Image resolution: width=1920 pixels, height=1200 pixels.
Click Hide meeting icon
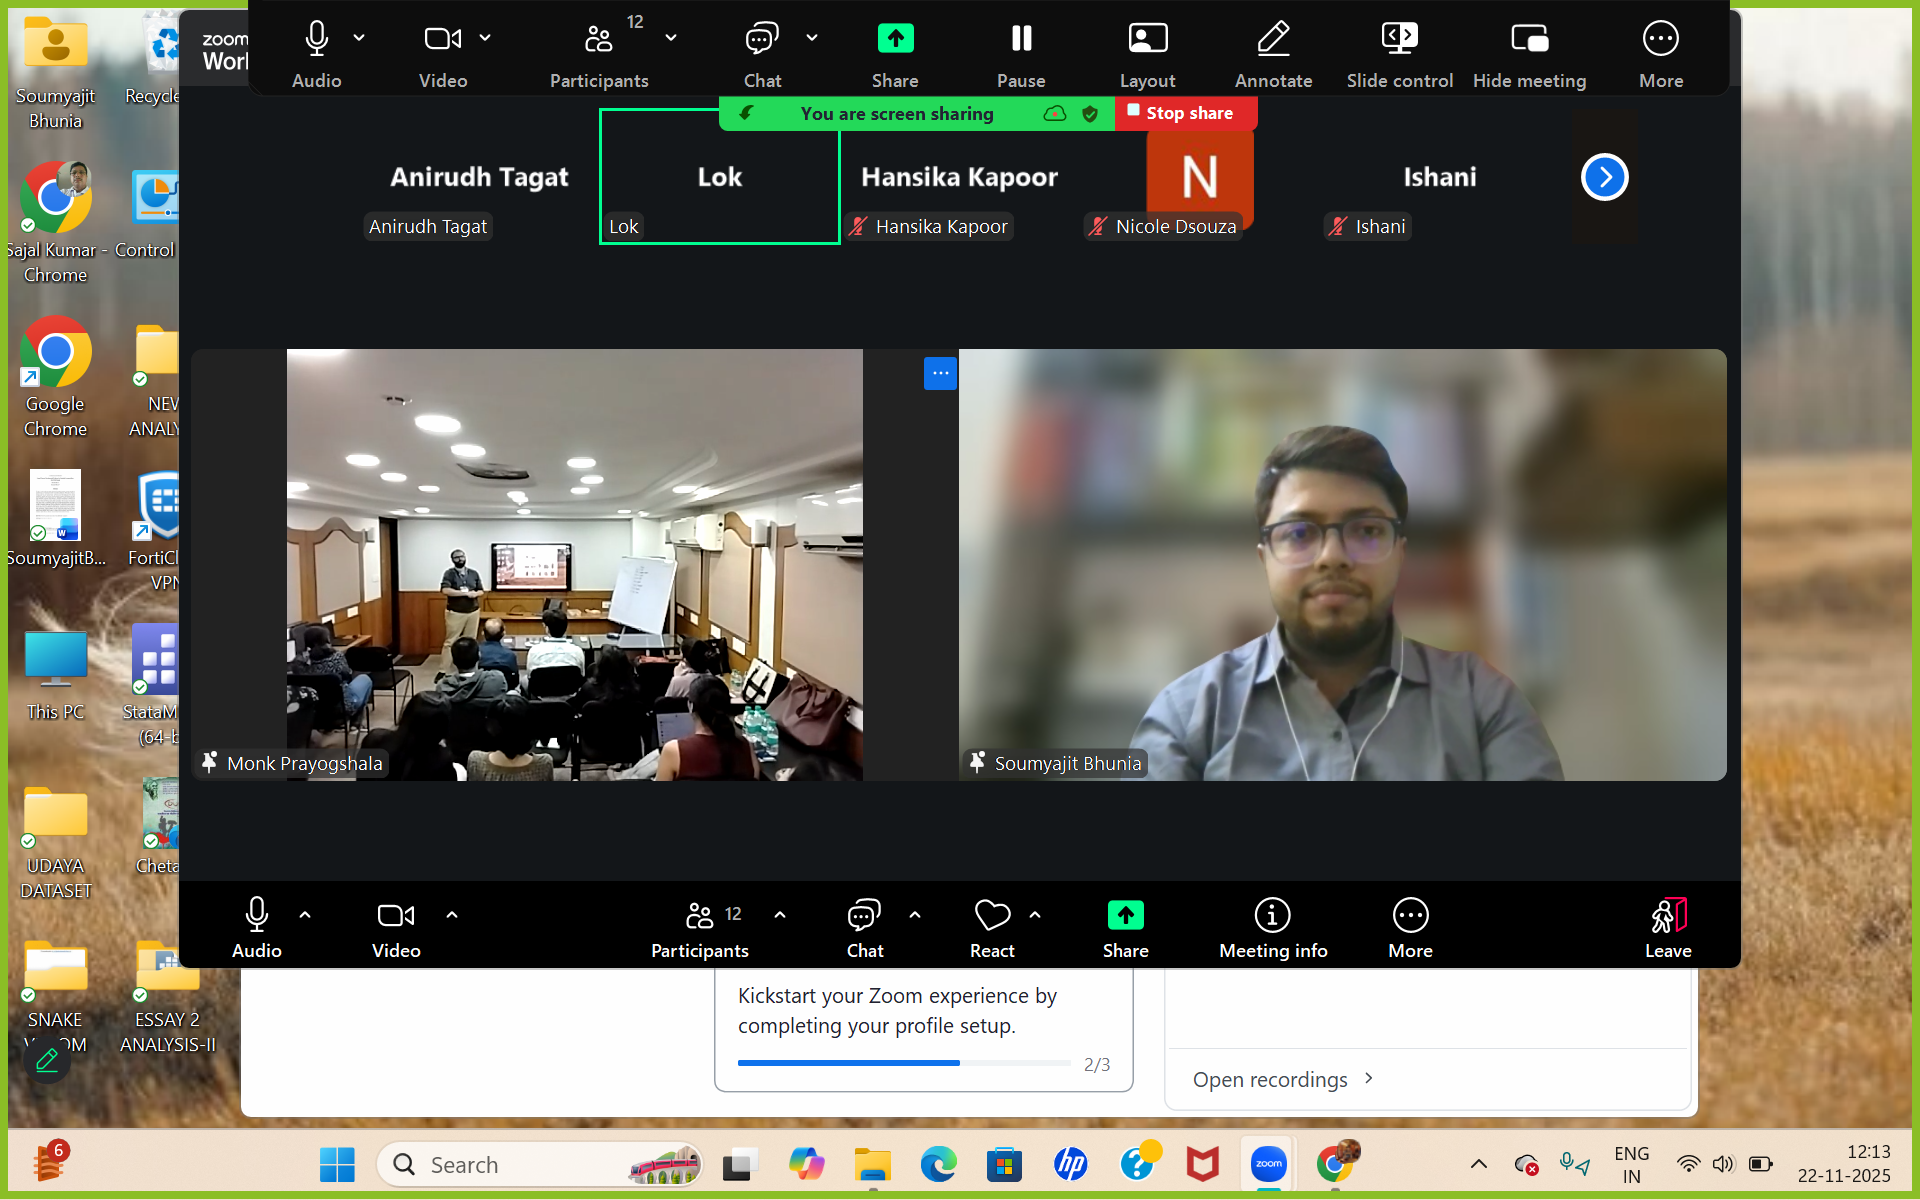point(1529,40)
